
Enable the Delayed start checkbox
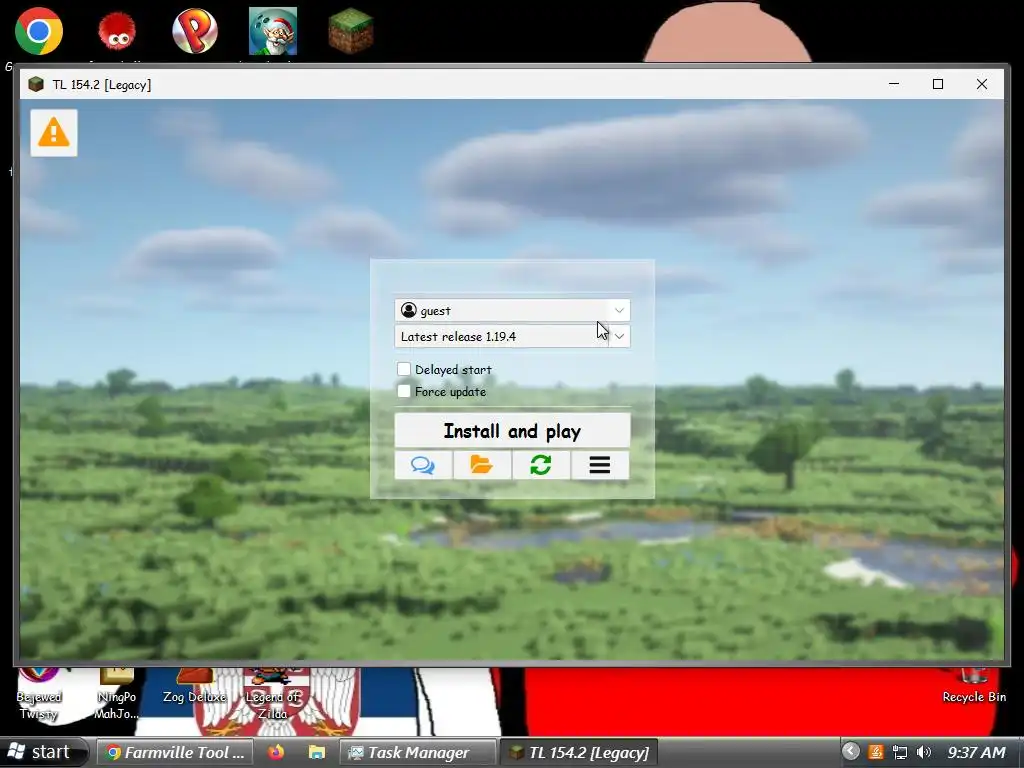[x=404, y=369]
